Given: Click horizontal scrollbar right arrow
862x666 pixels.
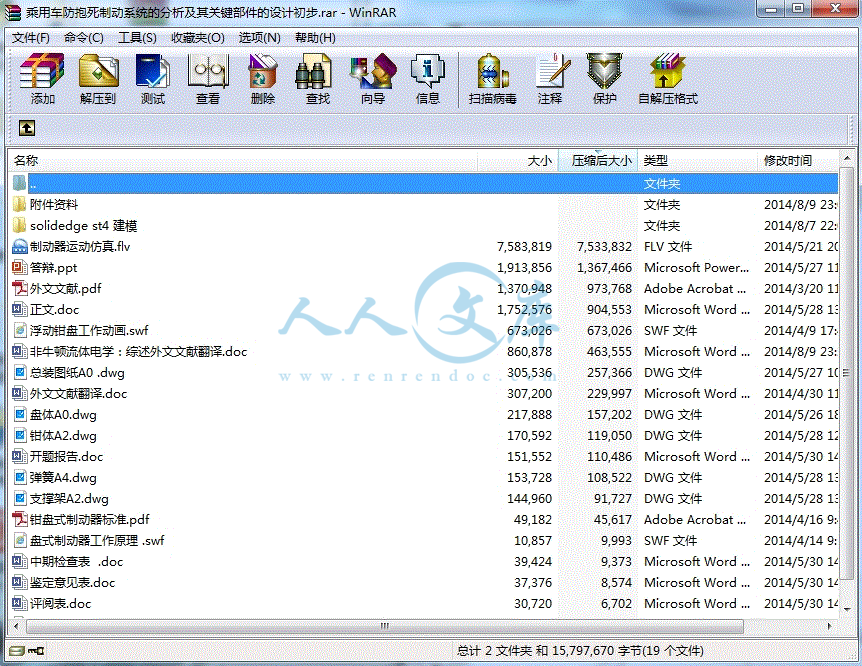Looking at the screenshot, I should (x=830, y=626).
